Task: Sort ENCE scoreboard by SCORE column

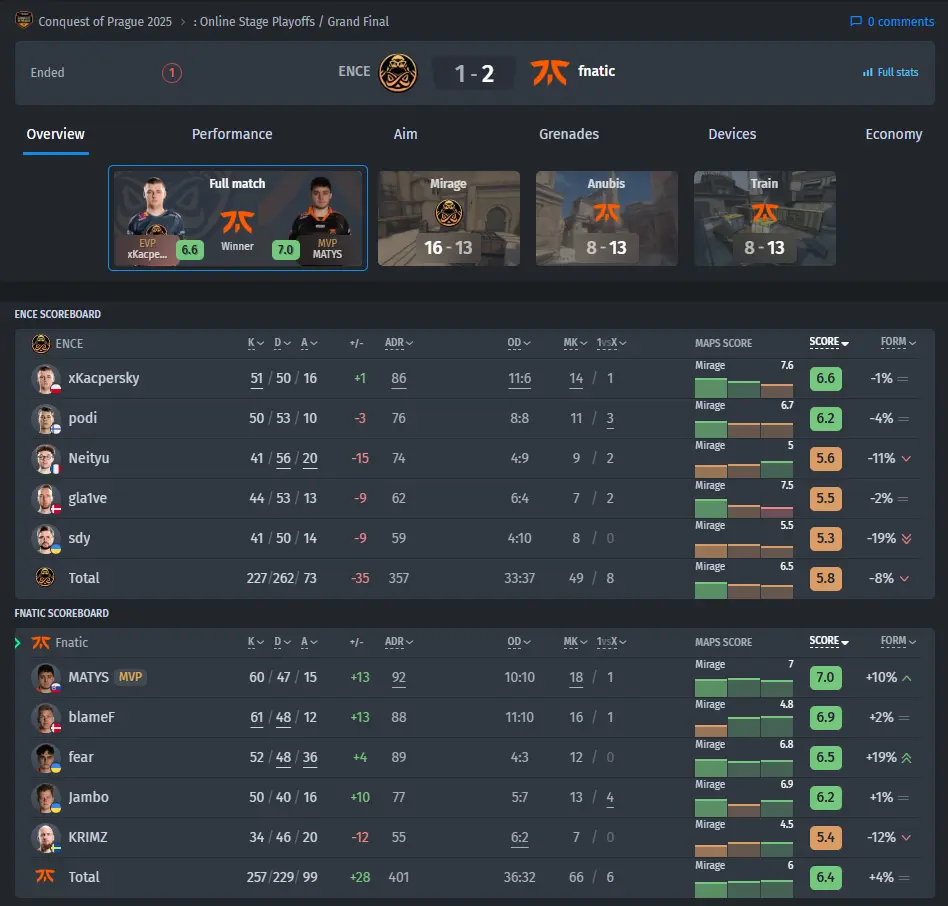Action: pos(829,343)
